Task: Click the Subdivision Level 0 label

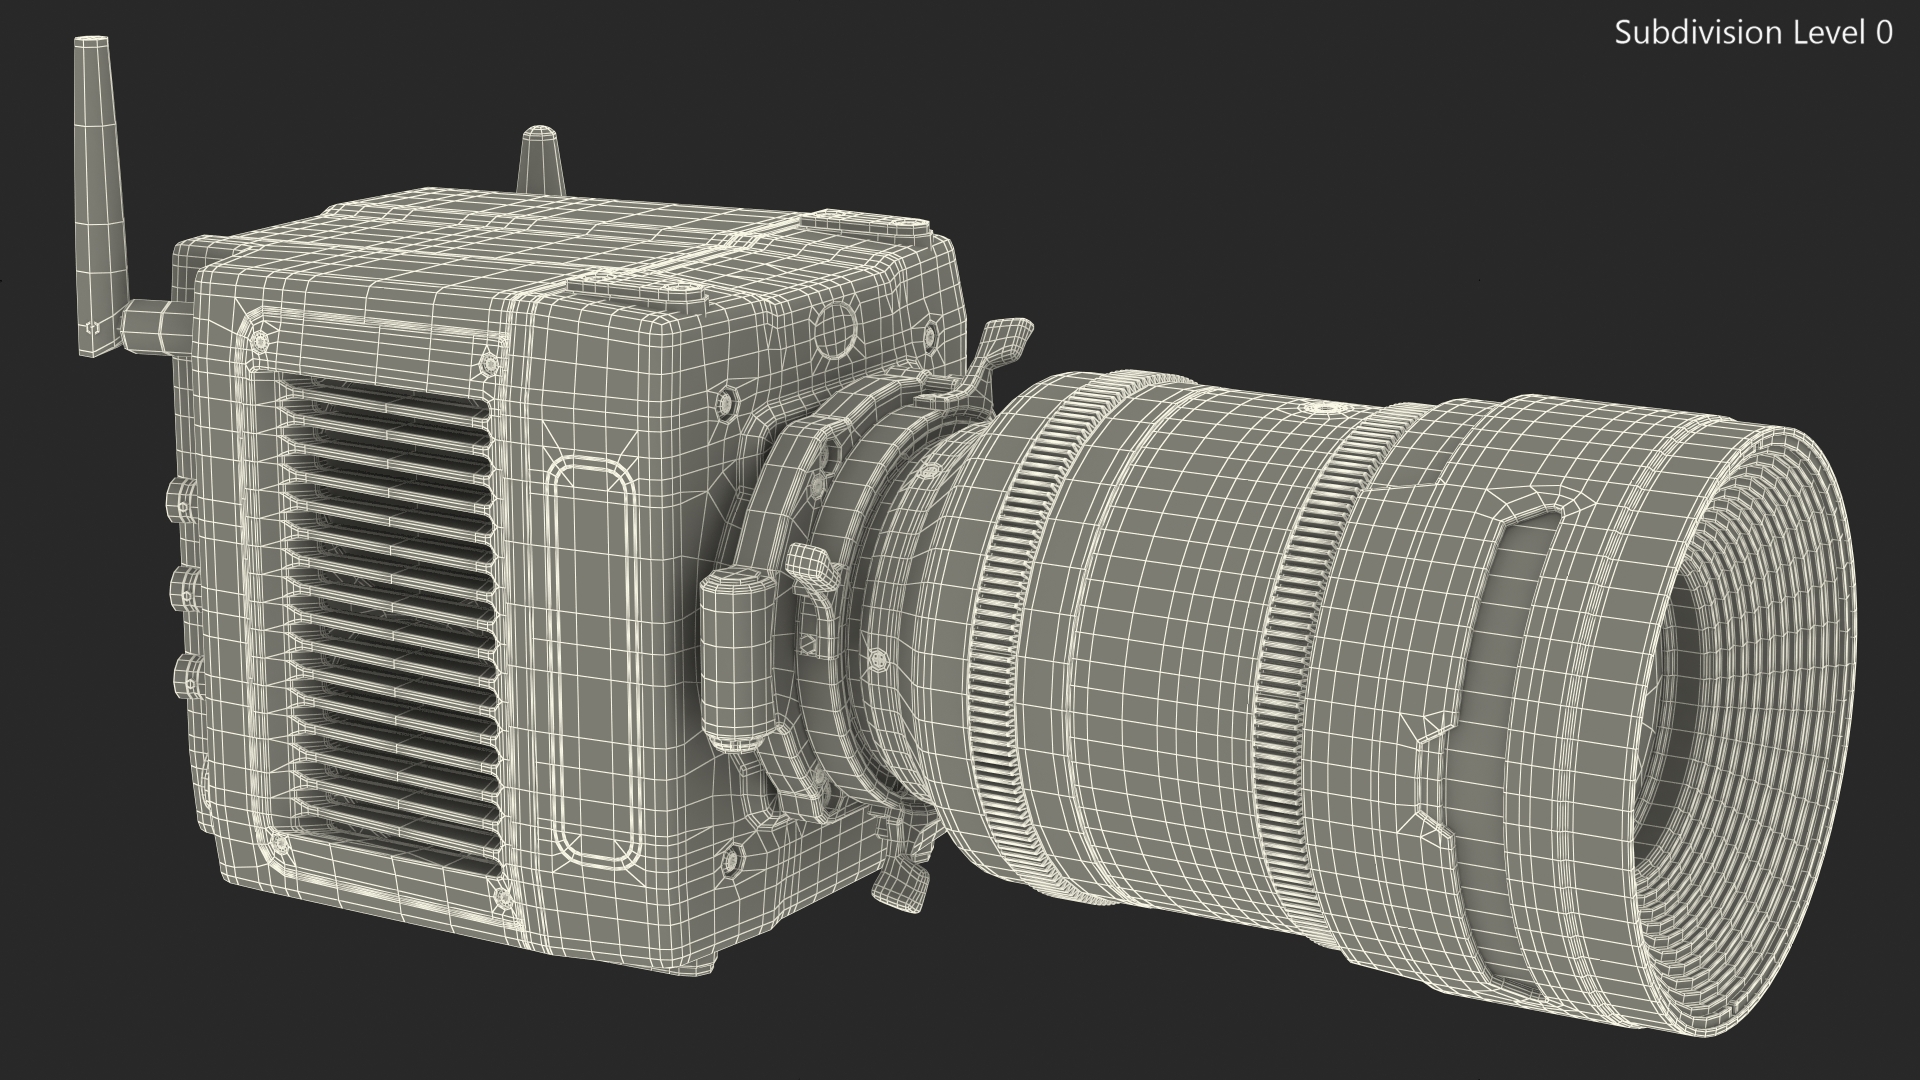Action: [1753, 33]
